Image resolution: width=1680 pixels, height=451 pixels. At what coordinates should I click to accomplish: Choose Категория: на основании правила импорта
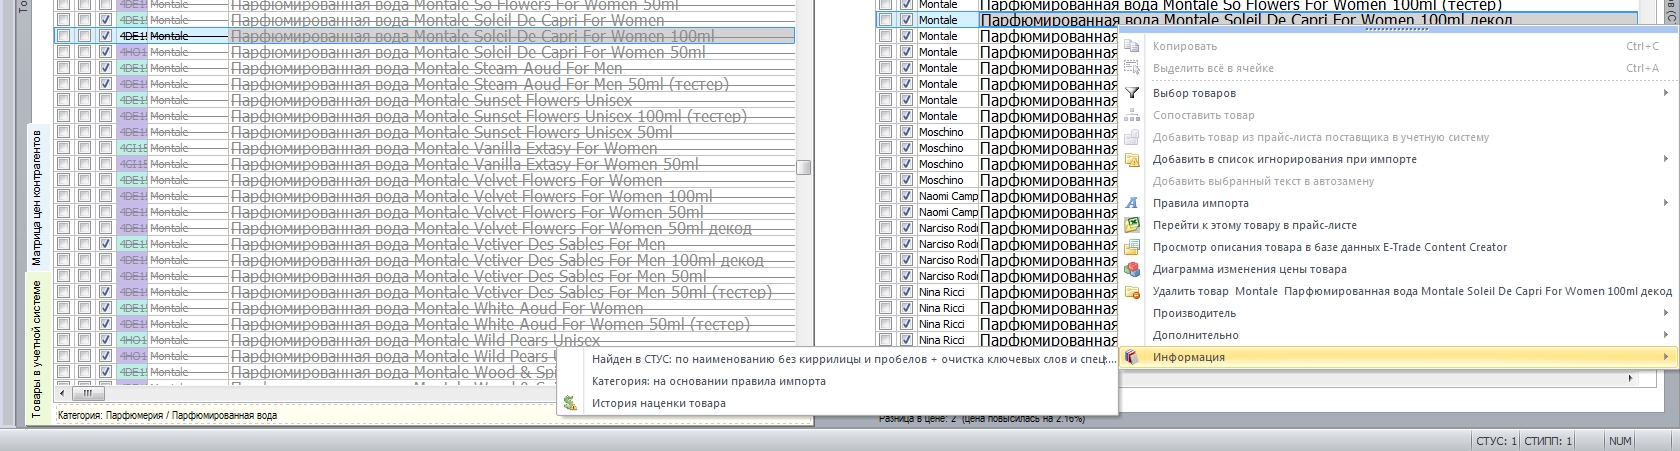click(x=836, y=381)
